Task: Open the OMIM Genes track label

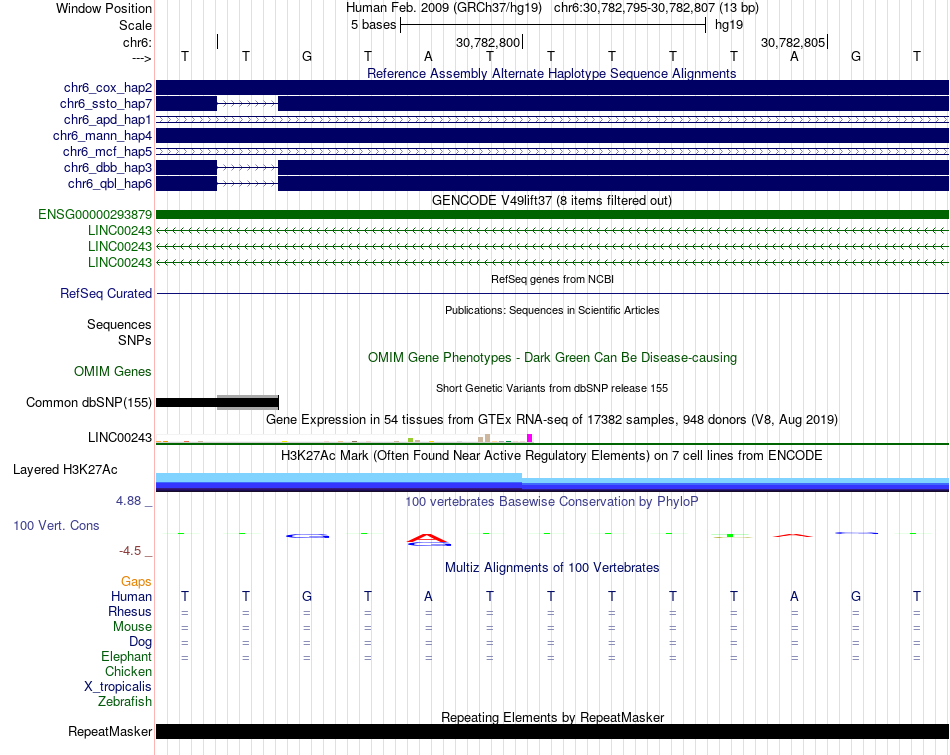Action: (113, 371)
